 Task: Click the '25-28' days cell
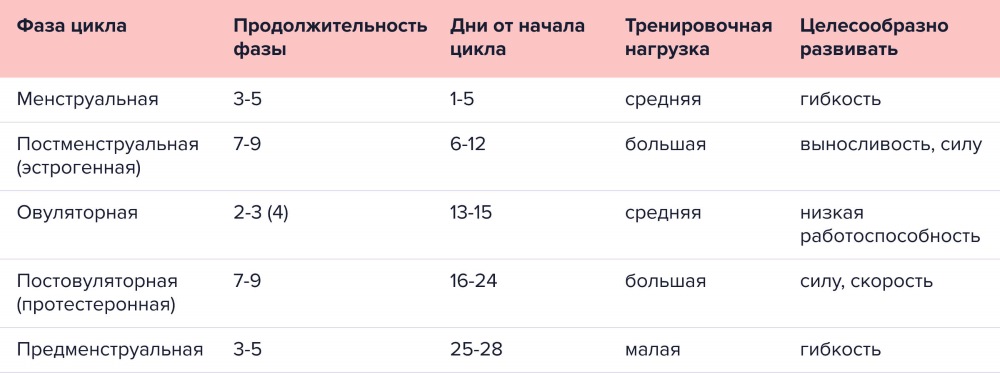pyautogui.click(x=476, y=349)
